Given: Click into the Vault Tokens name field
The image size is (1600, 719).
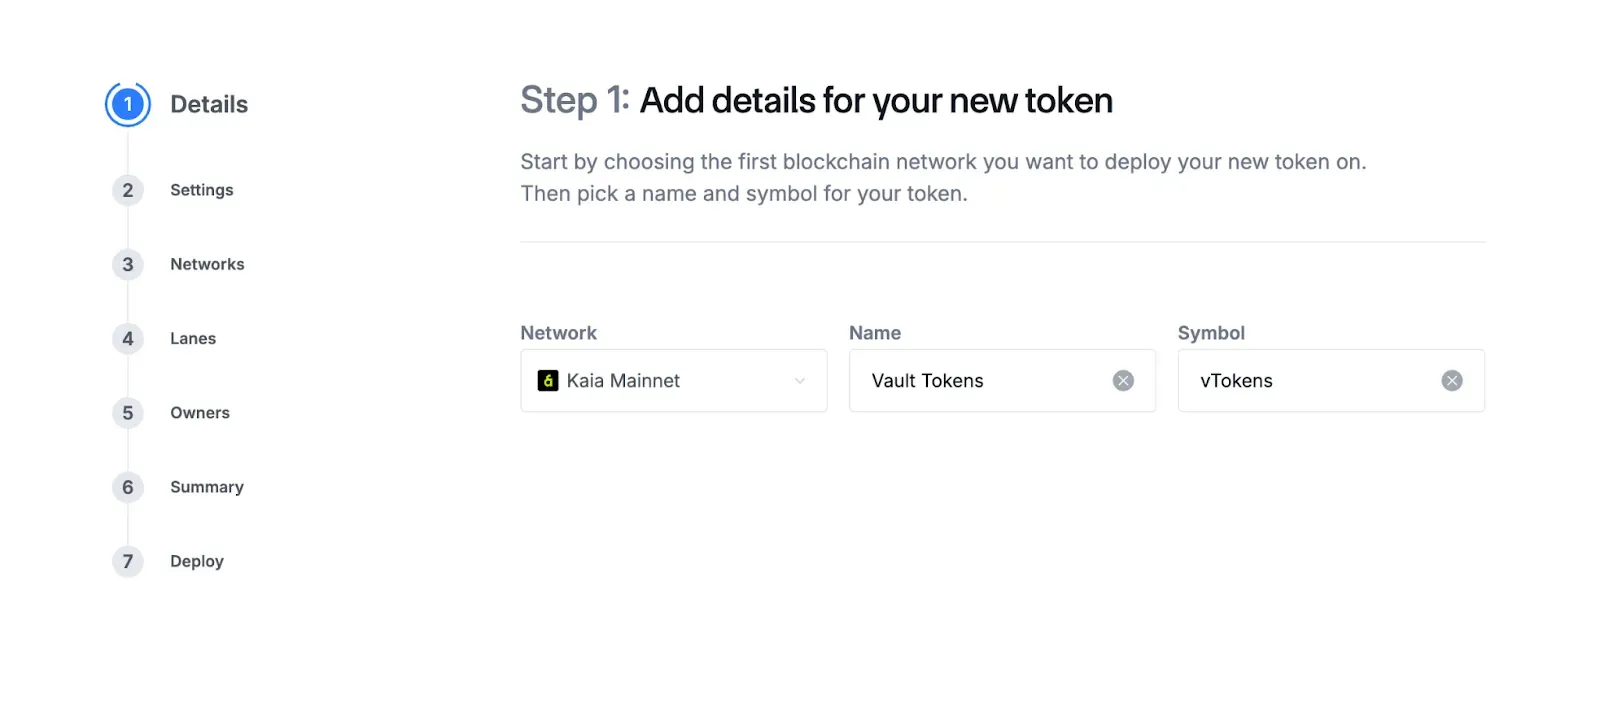Looking at the screenshot, I should 980,381.
